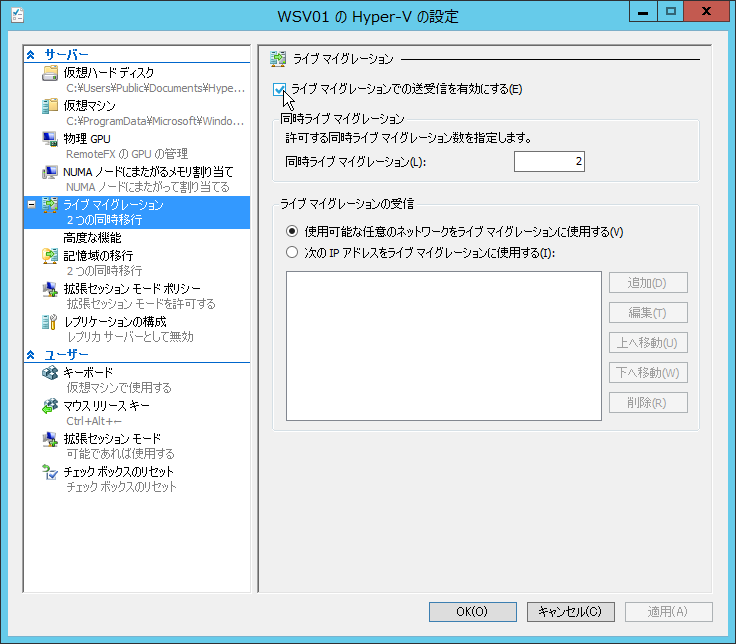Click 下へ移動(W) button
736x644 pixels.
[648, 373]
